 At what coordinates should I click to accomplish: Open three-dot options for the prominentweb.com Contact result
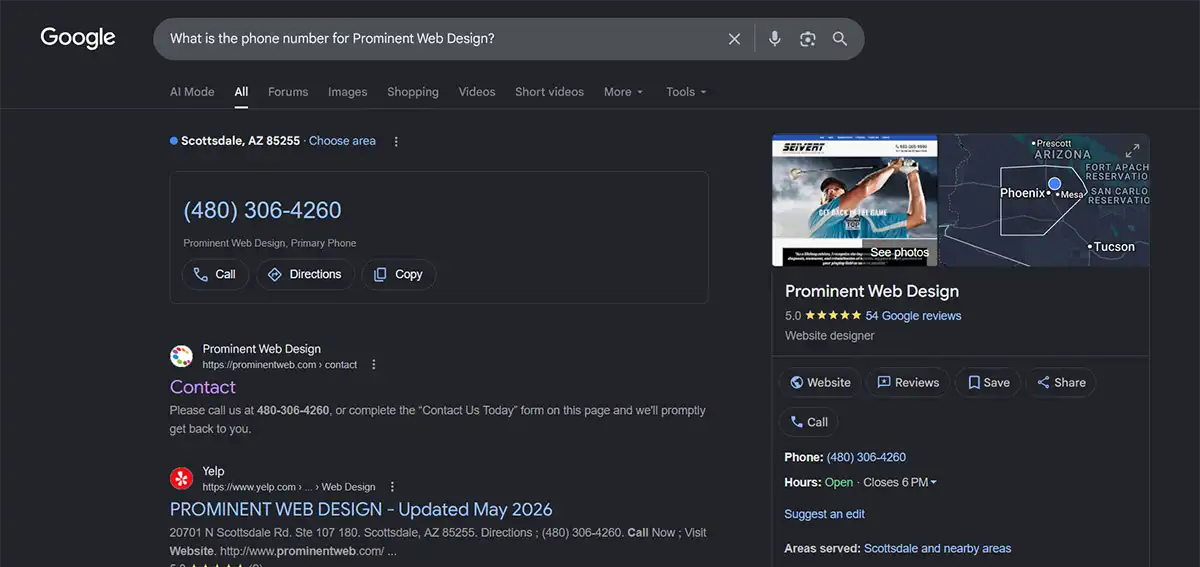374,365
